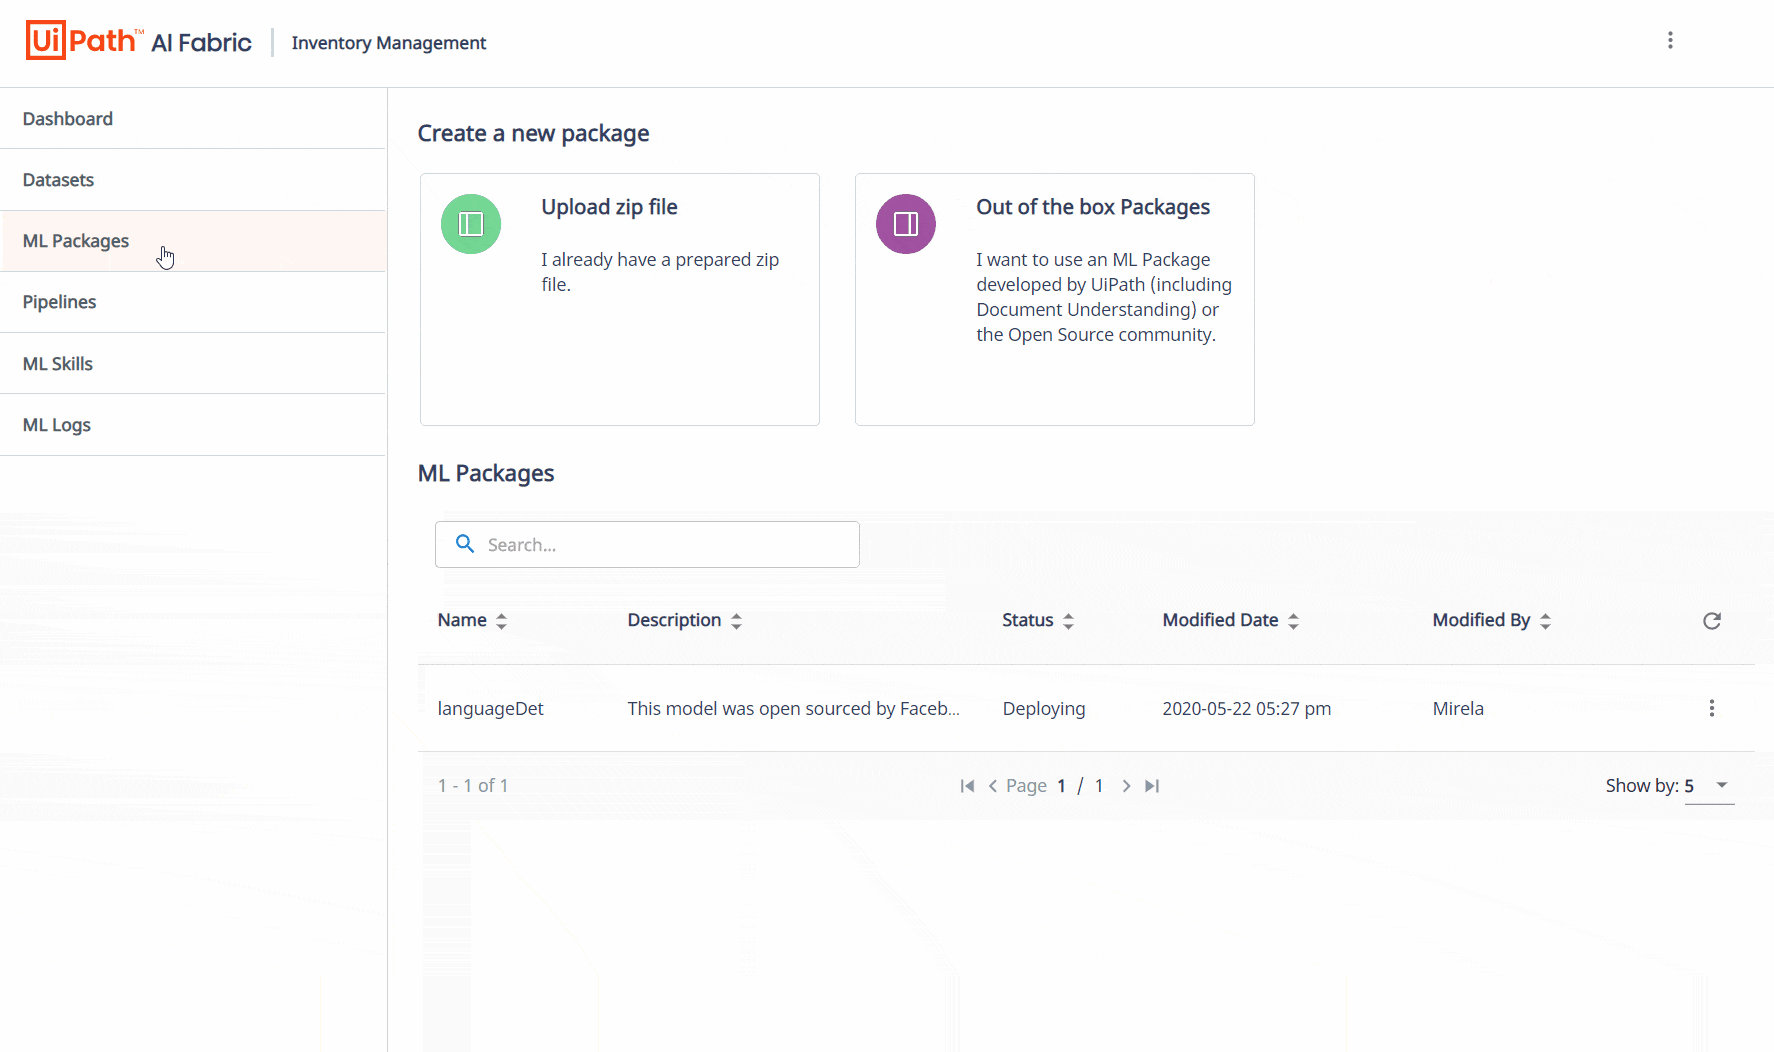
Task: Go to the last page
Action: pos(1152,786)
